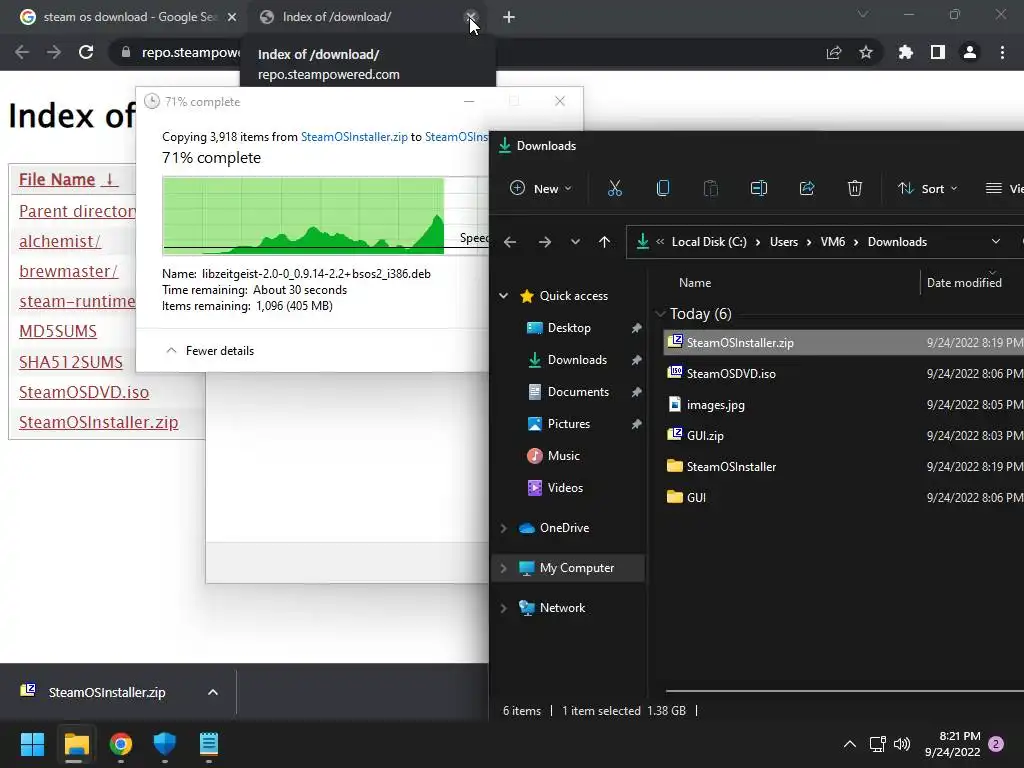Go forward in the Downloads Explorer window
This screenshot has width=1024, height=768.
(545, 242)
